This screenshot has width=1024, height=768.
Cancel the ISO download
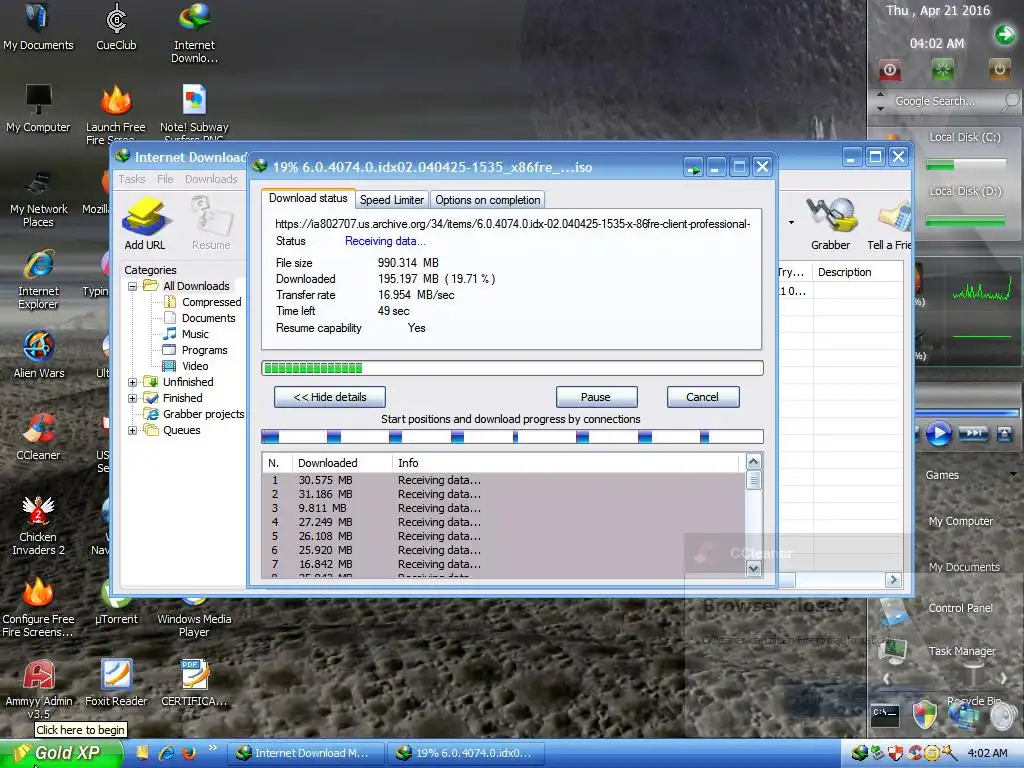pos(703,397)
